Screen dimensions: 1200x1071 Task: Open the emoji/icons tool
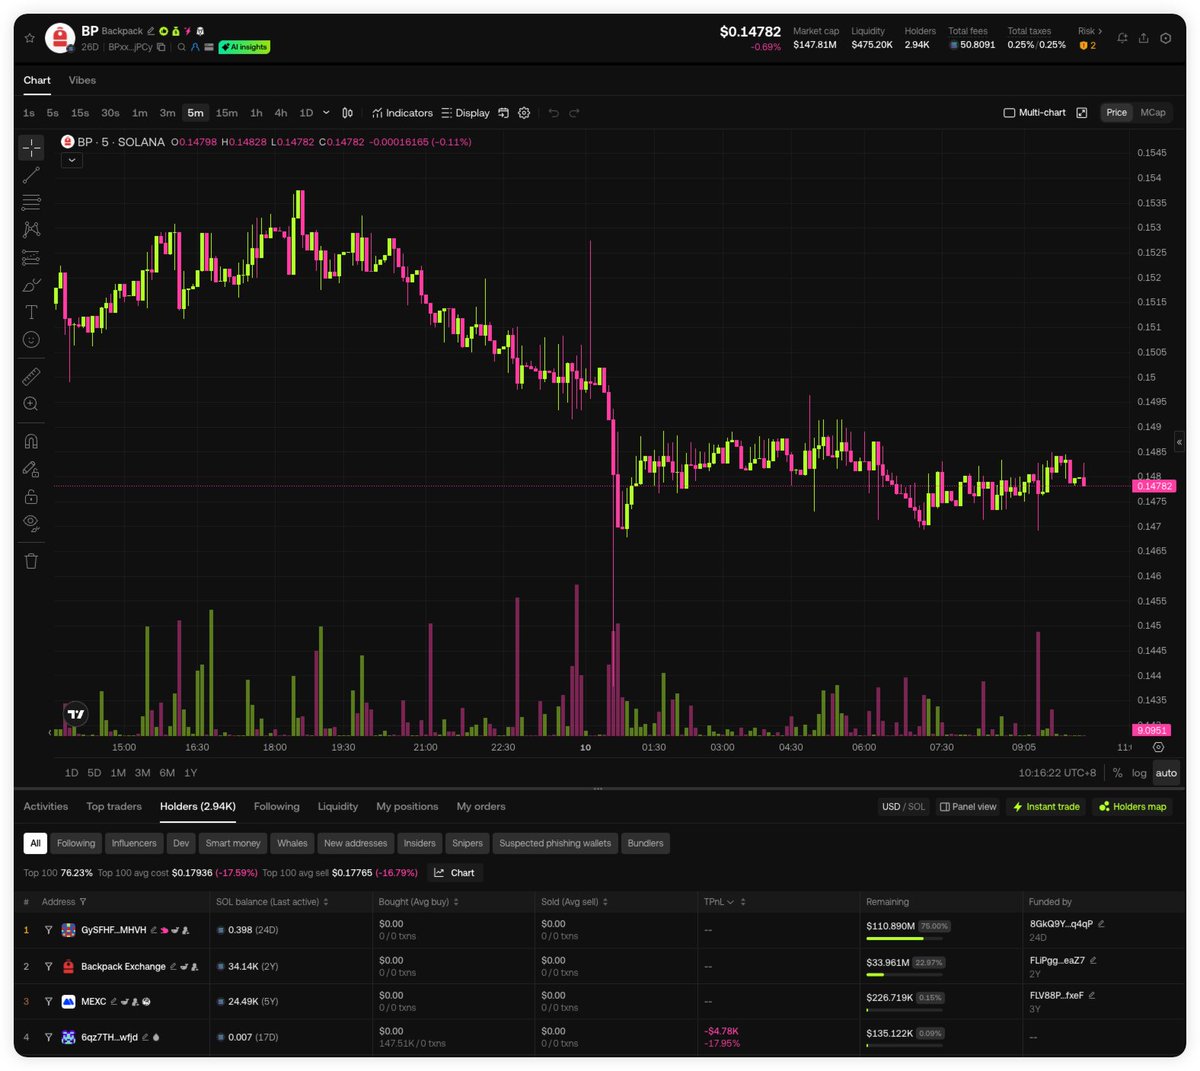pyautogui.click(x=32, y=340)
